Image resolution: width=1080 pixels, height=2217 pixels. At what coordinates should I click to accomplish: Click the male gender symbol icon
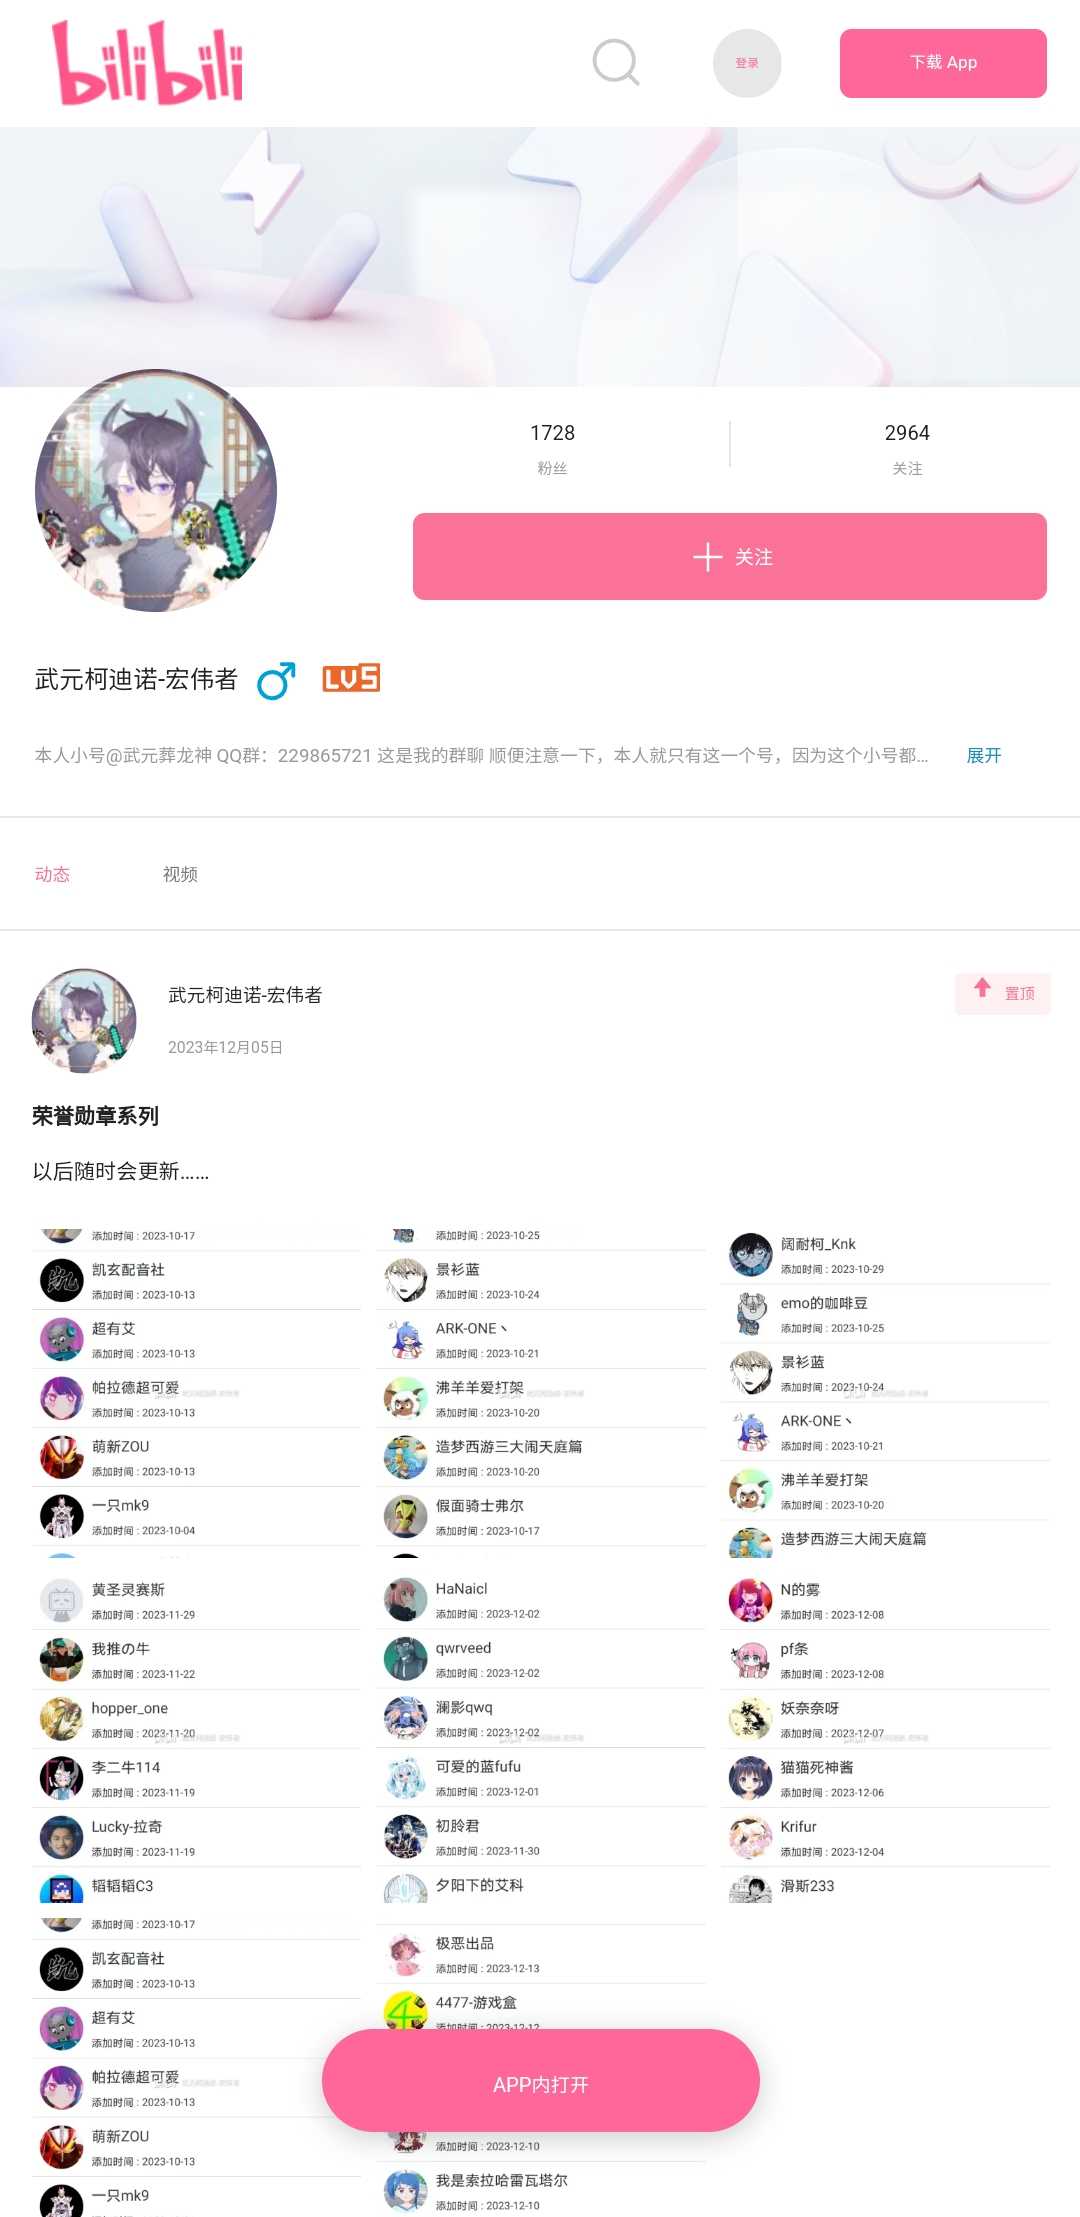coord(277,680)
